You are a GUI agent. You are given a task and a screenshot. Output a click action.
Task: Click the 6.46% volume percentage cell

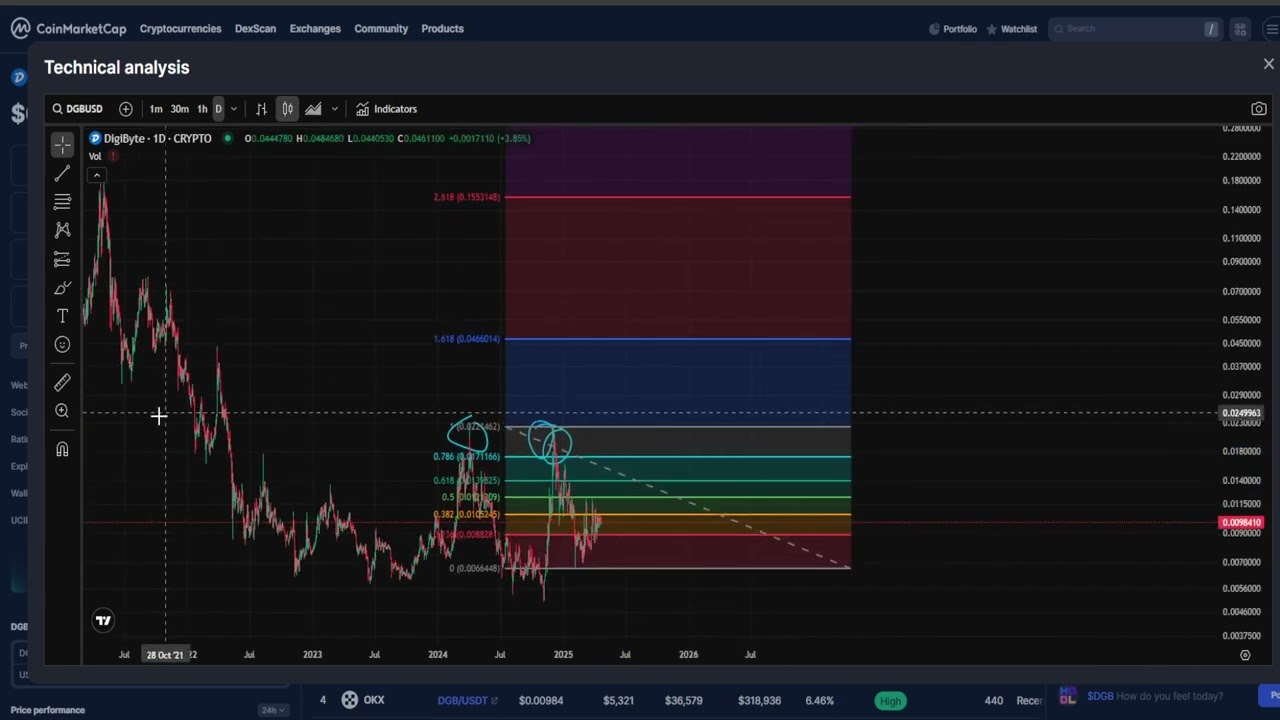click(x=819, y=701)
